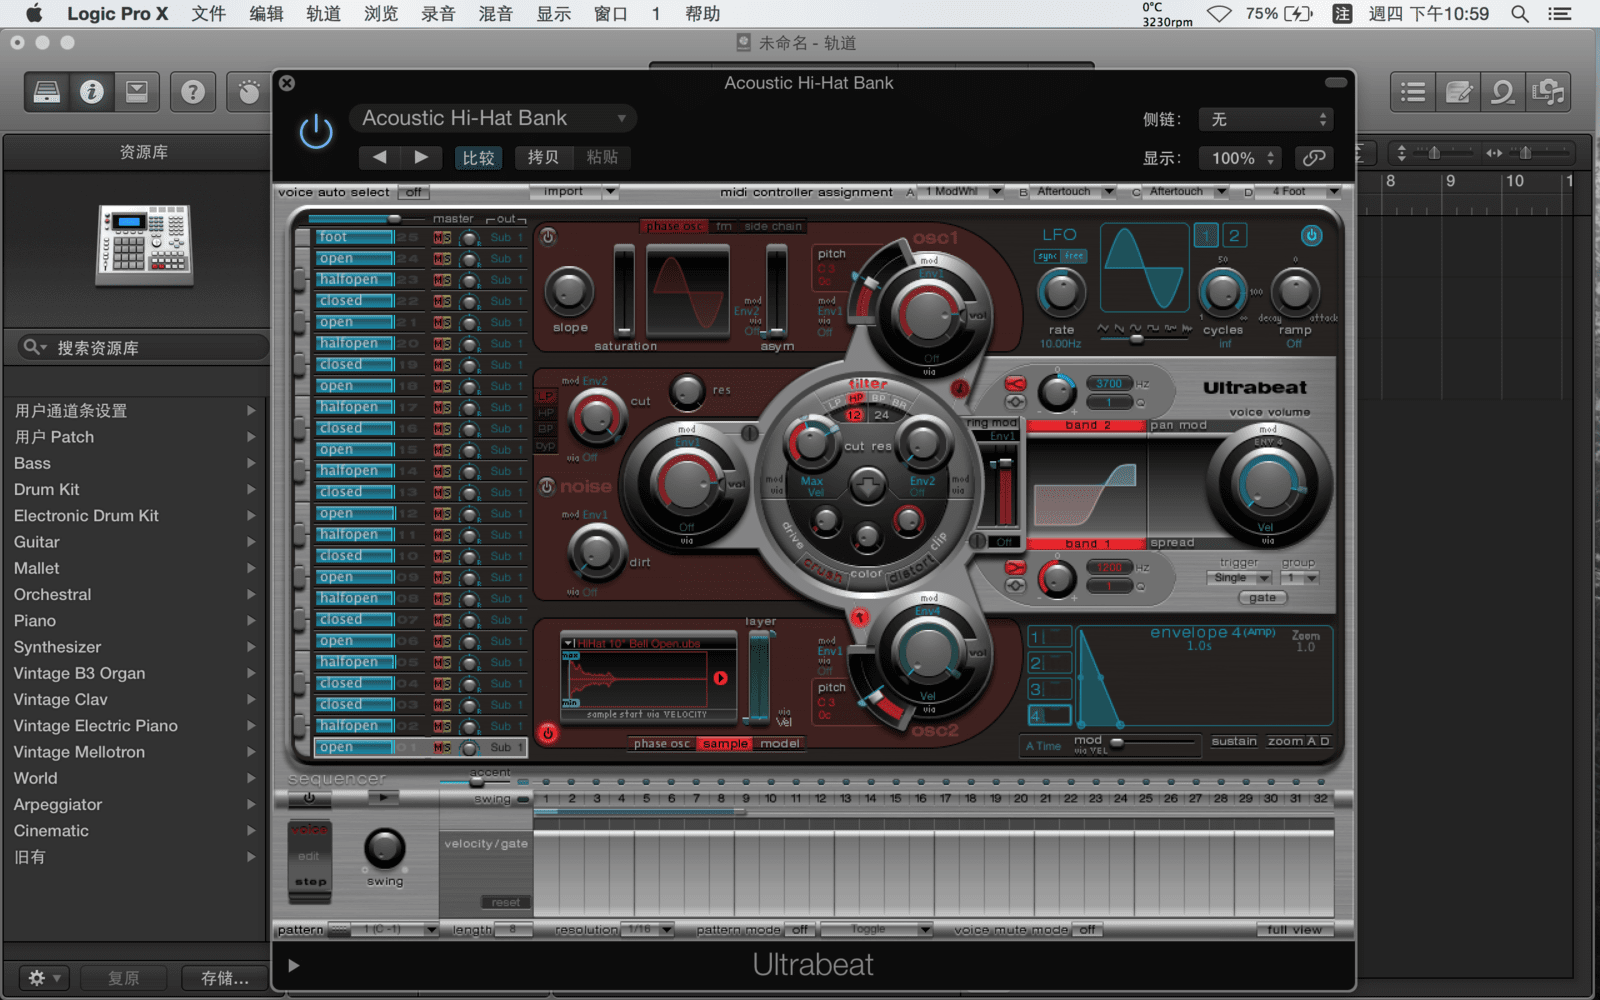Click the full view button
Image resolution: width=1600 pixels, height=1000 pixels.
click(x=1294, y=930)
